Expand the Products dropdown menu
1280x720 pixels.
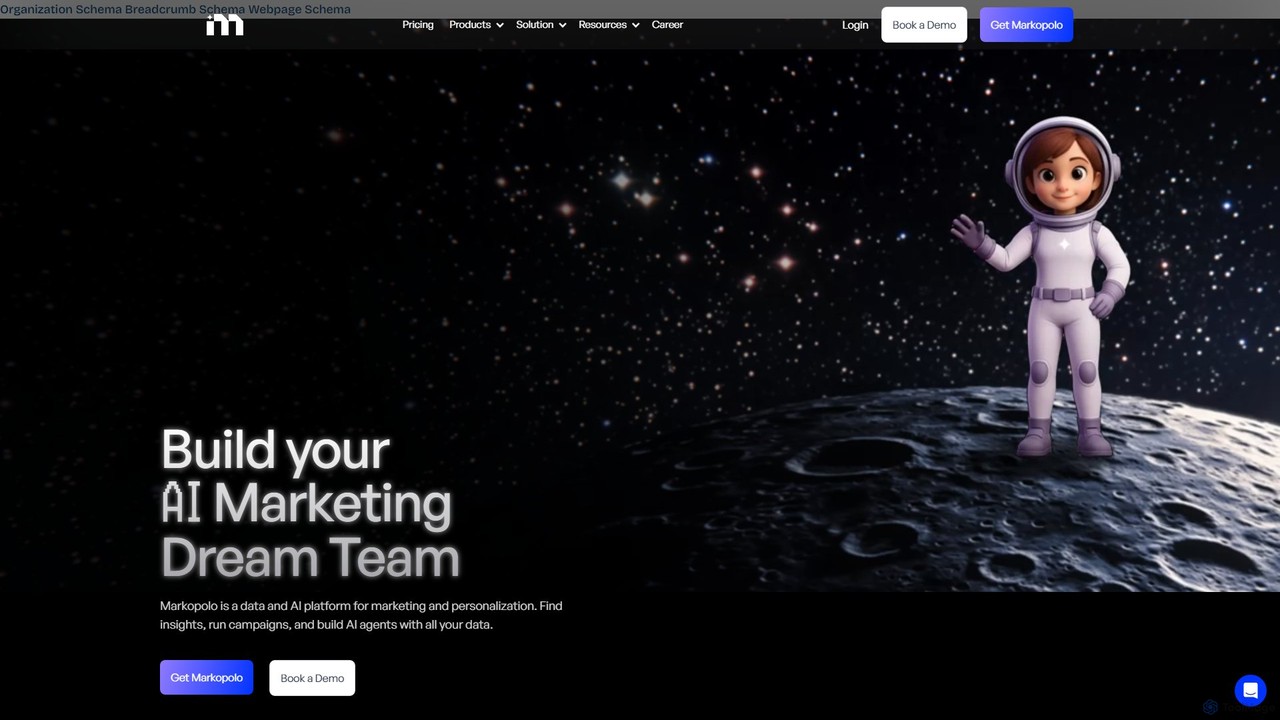pyautogui.click(x=476, y=25)
